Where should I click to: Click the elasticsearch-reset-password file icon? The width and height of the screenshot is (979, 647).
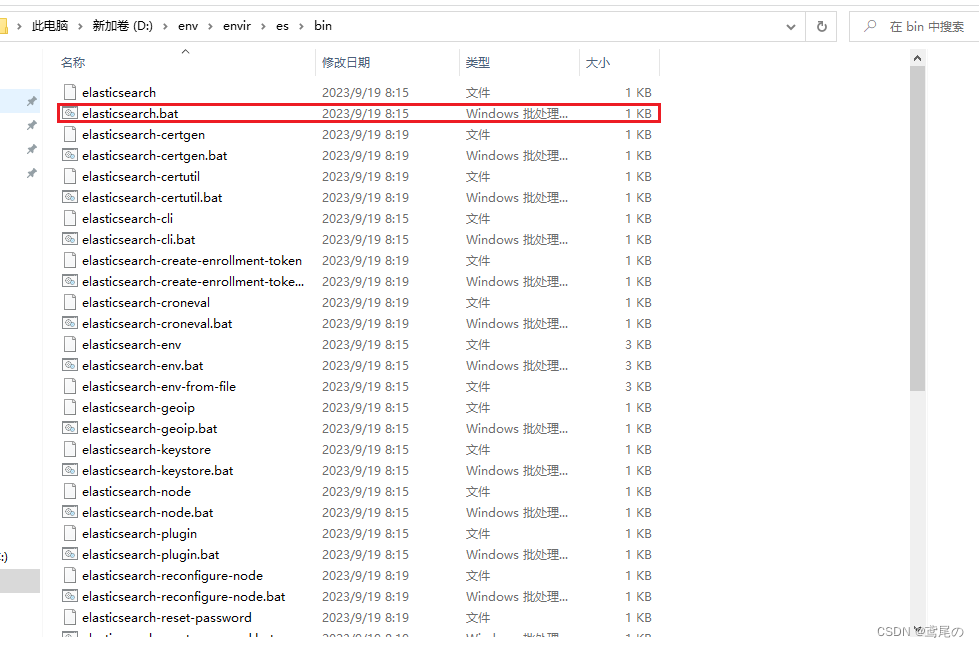[x=70, y=617]
